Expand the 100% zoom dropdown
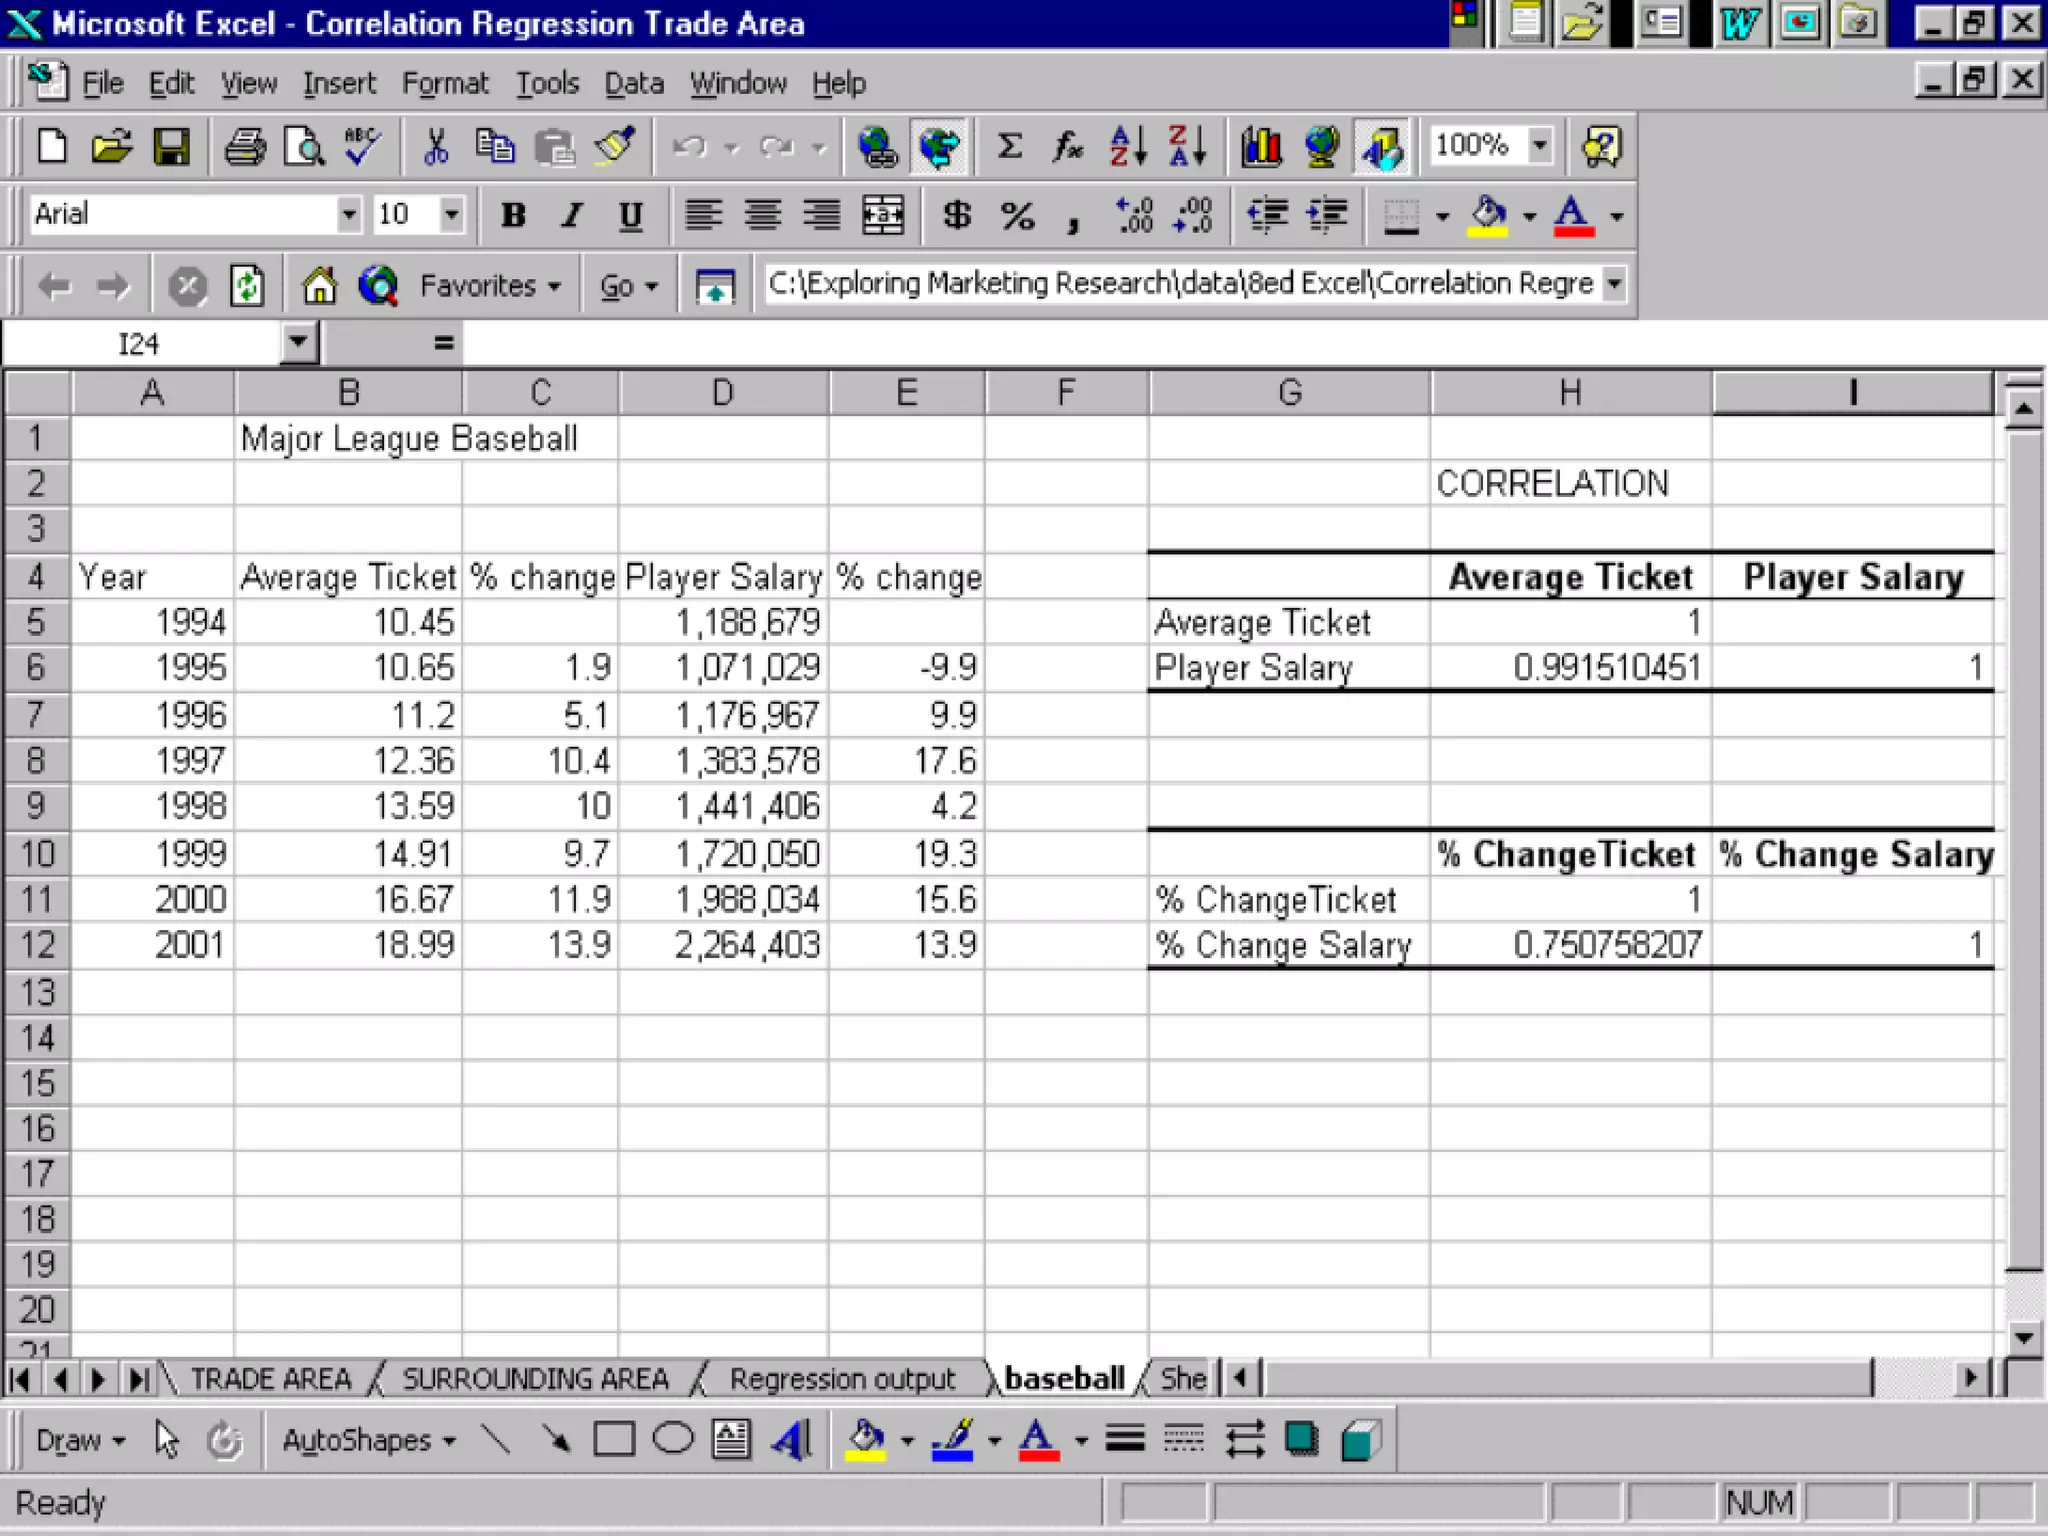The image size is (2048, 1536). tap(1540, 146)
